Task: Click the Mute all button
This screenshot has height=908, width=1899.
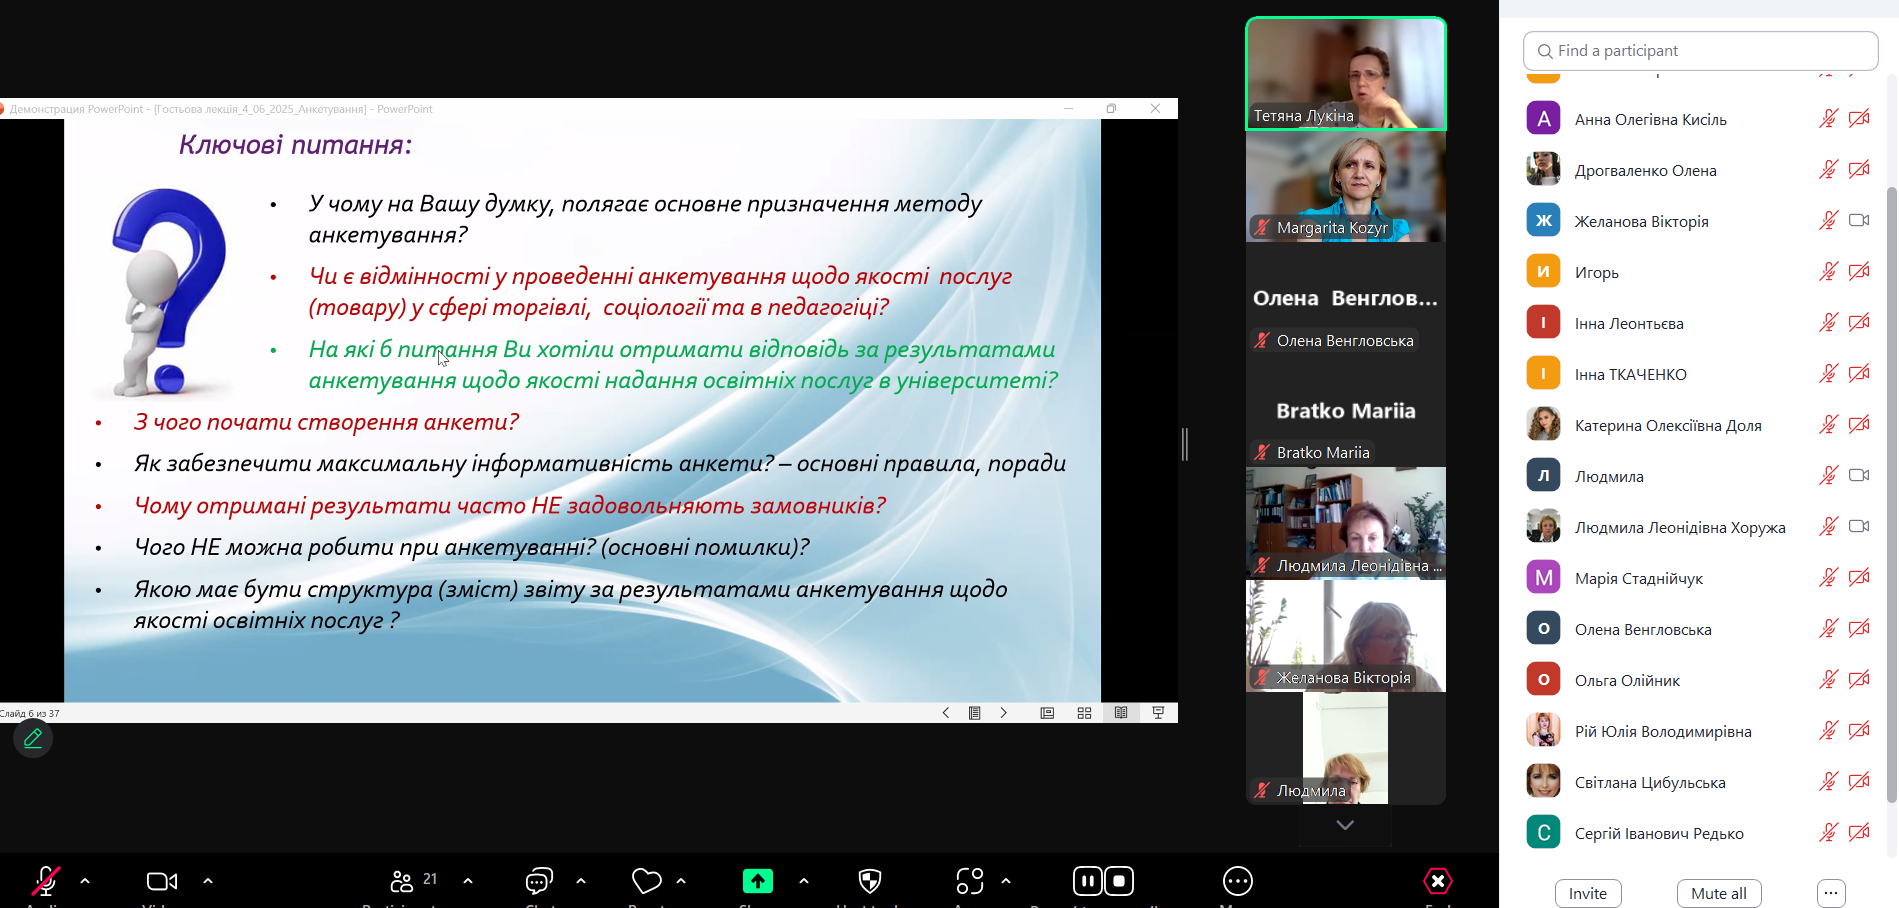Action: pyautogui.click(x=1718, y=893)
